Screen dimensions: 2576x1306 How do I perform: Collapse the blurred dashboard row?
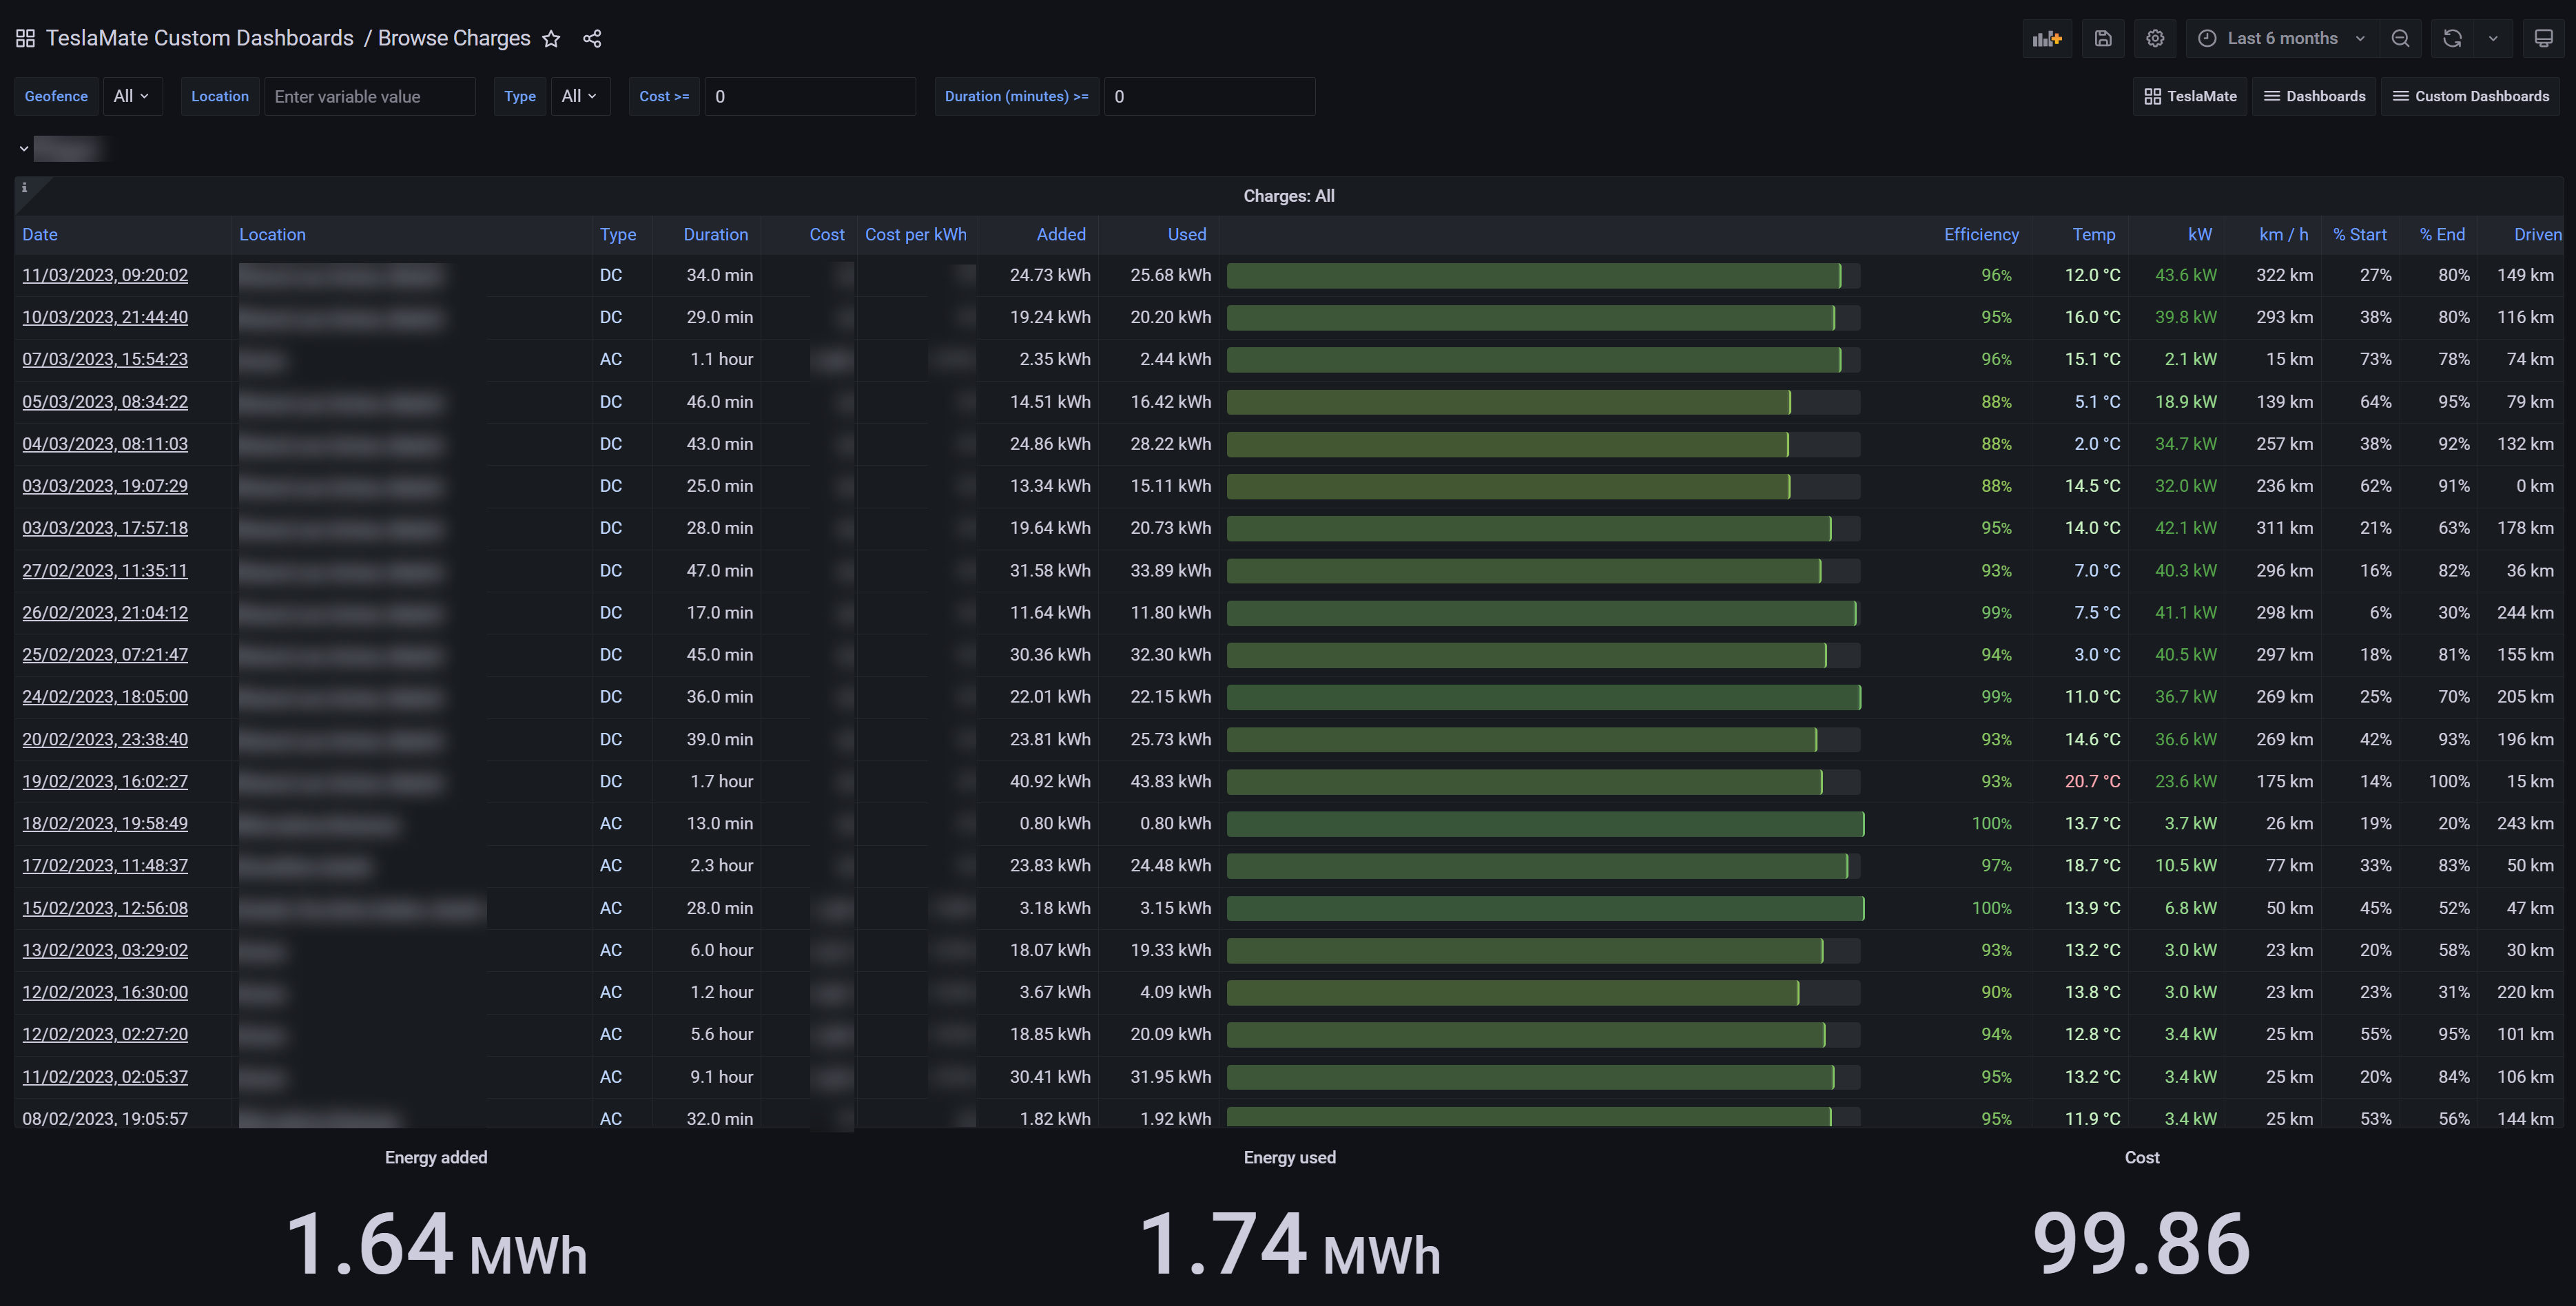pyautogui.click(x=24, y=149)
